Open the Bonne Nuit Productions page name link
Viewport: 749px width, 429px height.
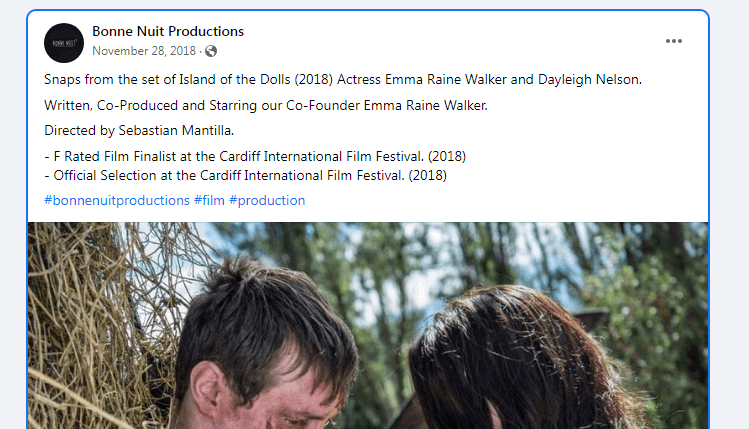[x=168, y=32]
